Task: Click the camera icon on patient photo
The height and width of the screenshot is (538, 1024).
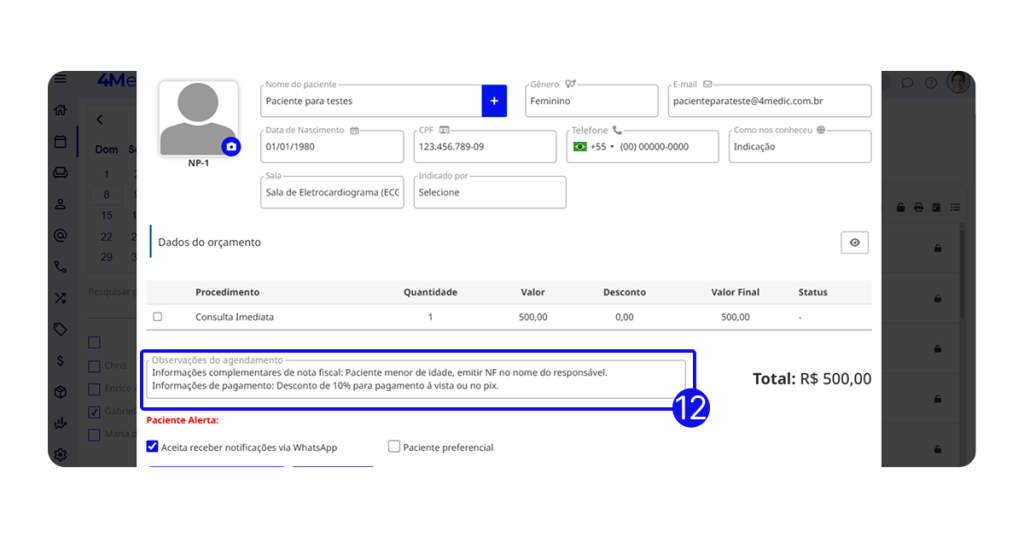Action: pyautogui.click(x=231, y=147)
